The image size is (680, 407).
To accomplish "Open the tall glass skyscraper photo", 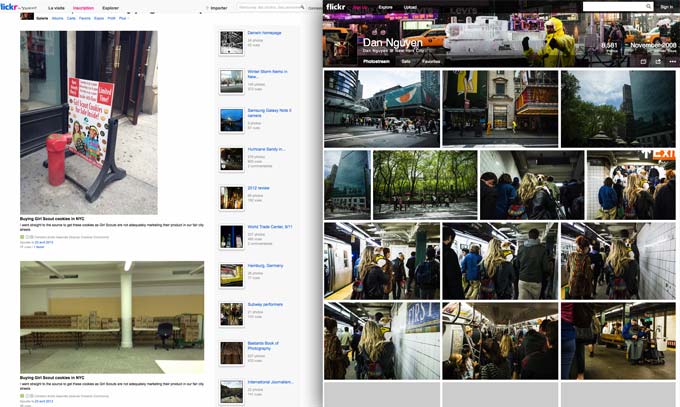I will click(x=347, y=185).
